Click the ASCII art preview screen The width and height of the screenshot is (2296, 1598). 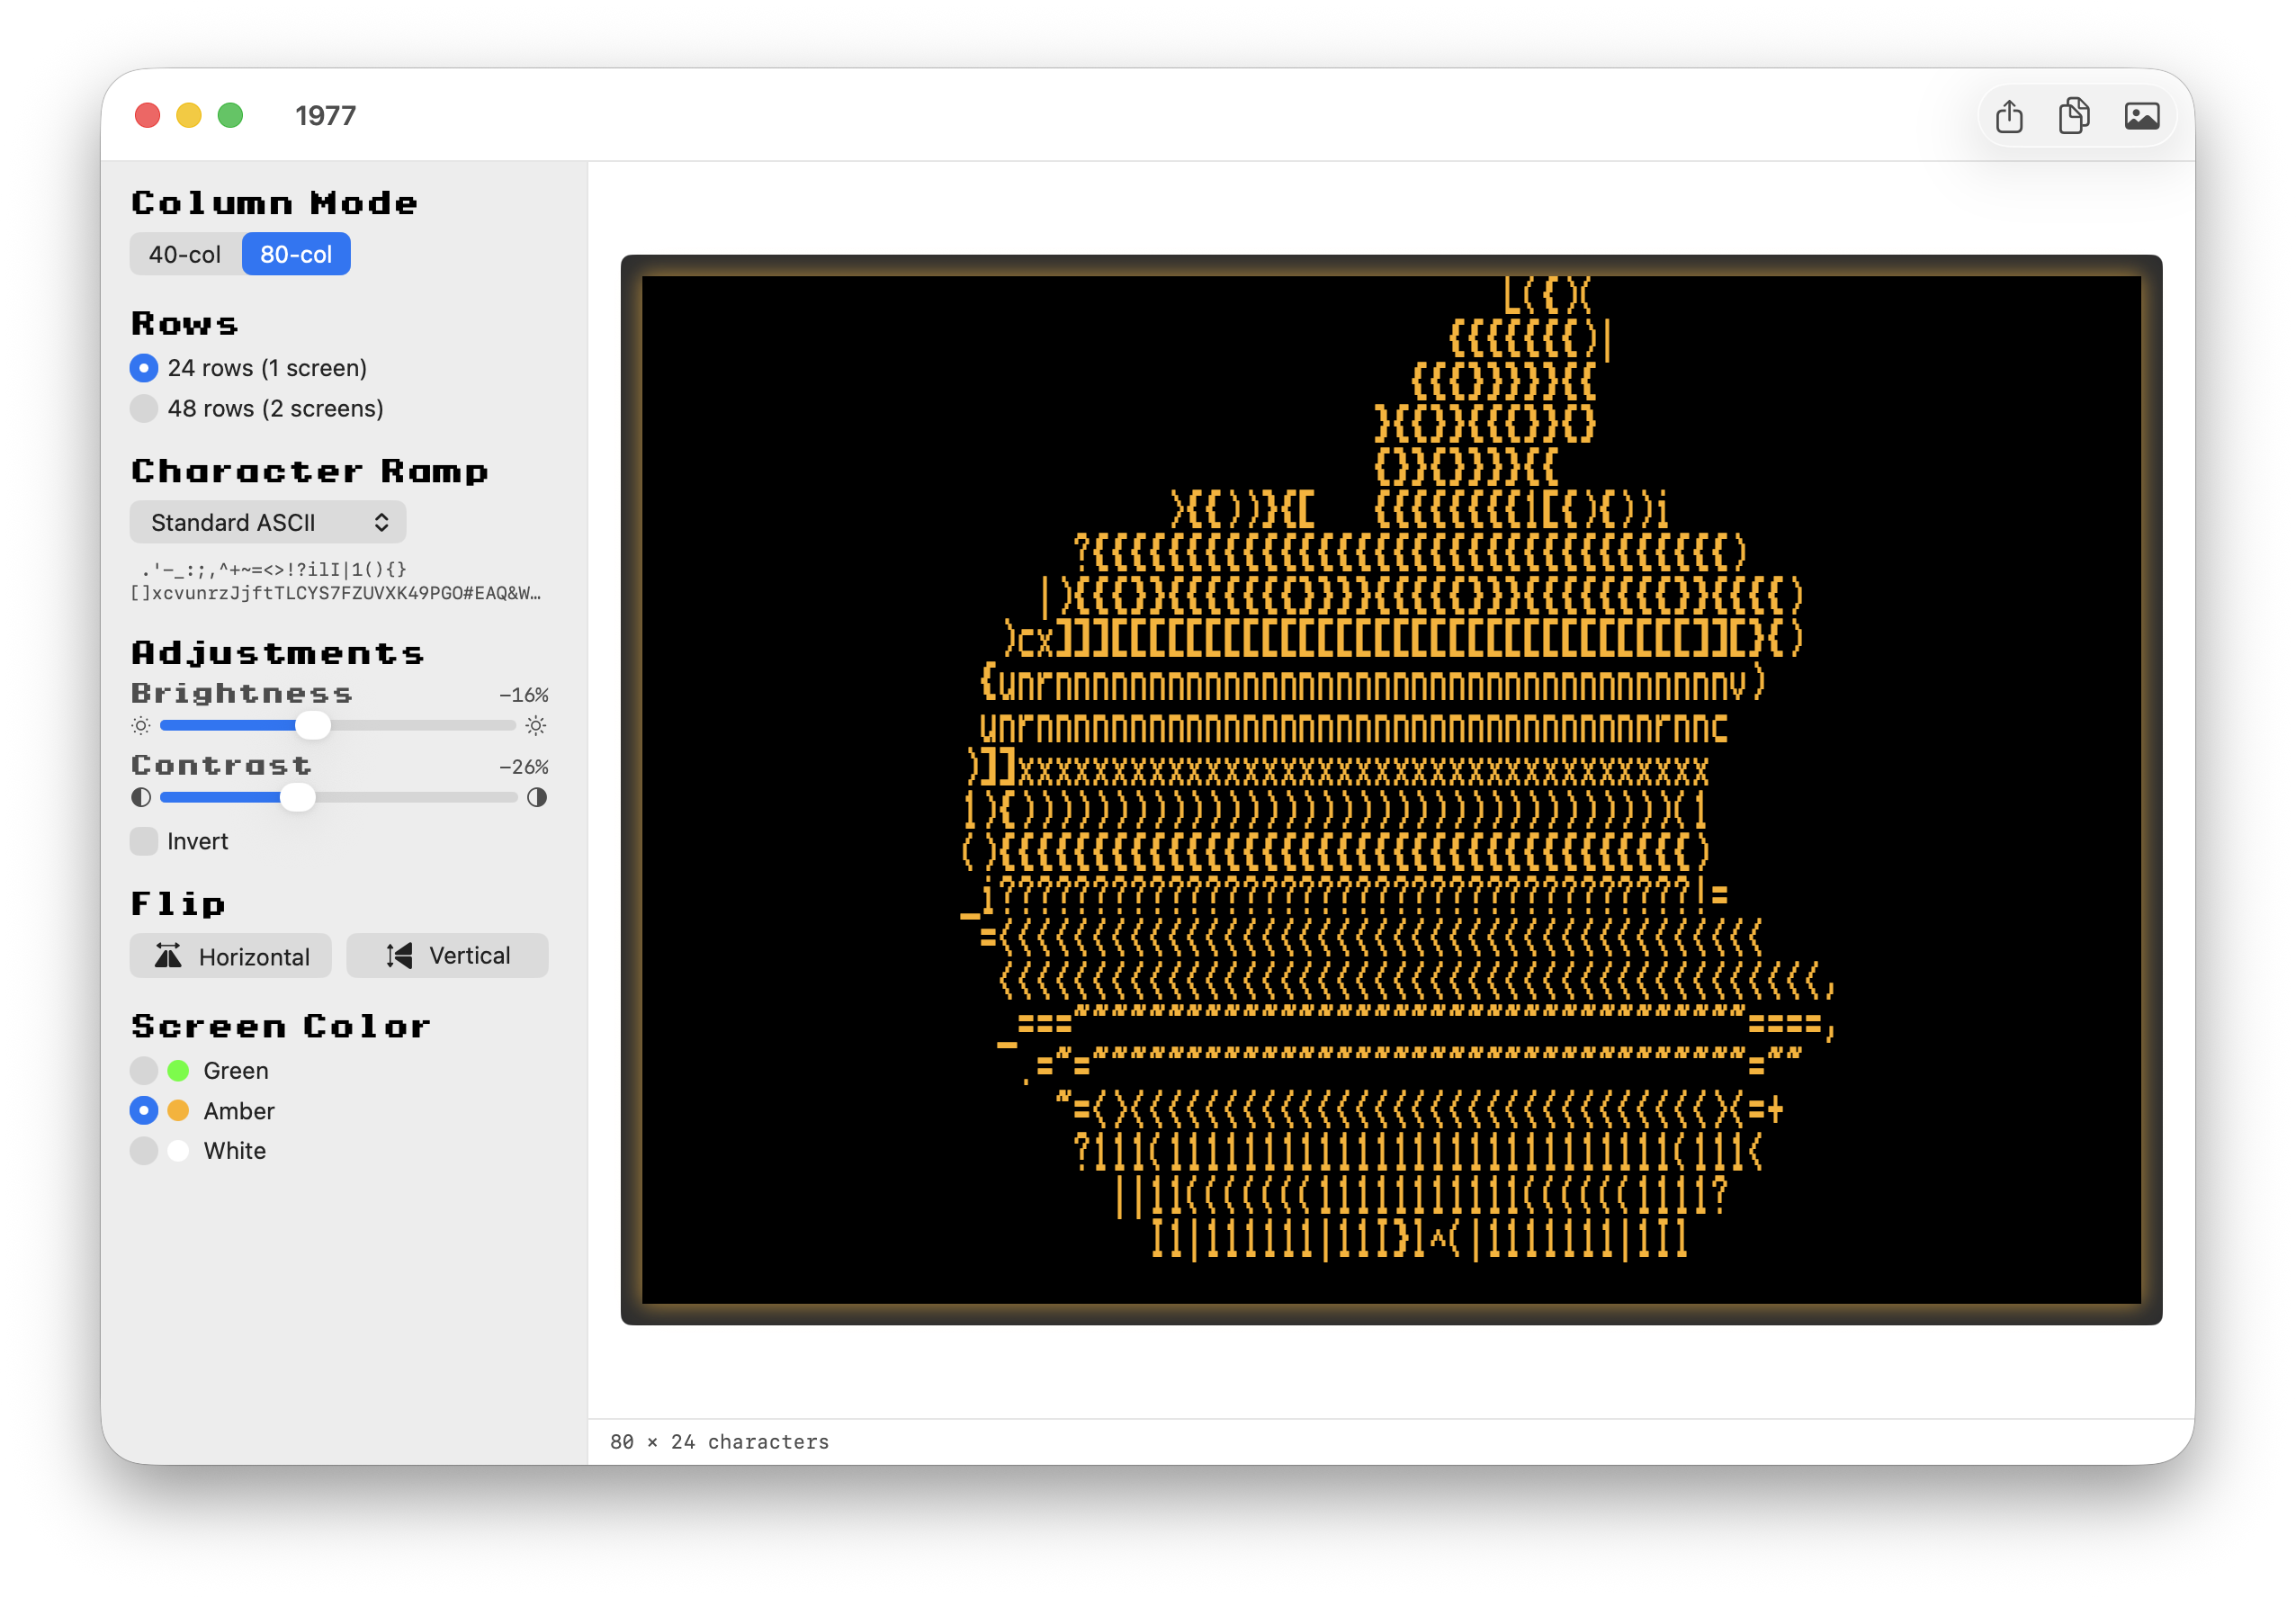pos(1391,790)
